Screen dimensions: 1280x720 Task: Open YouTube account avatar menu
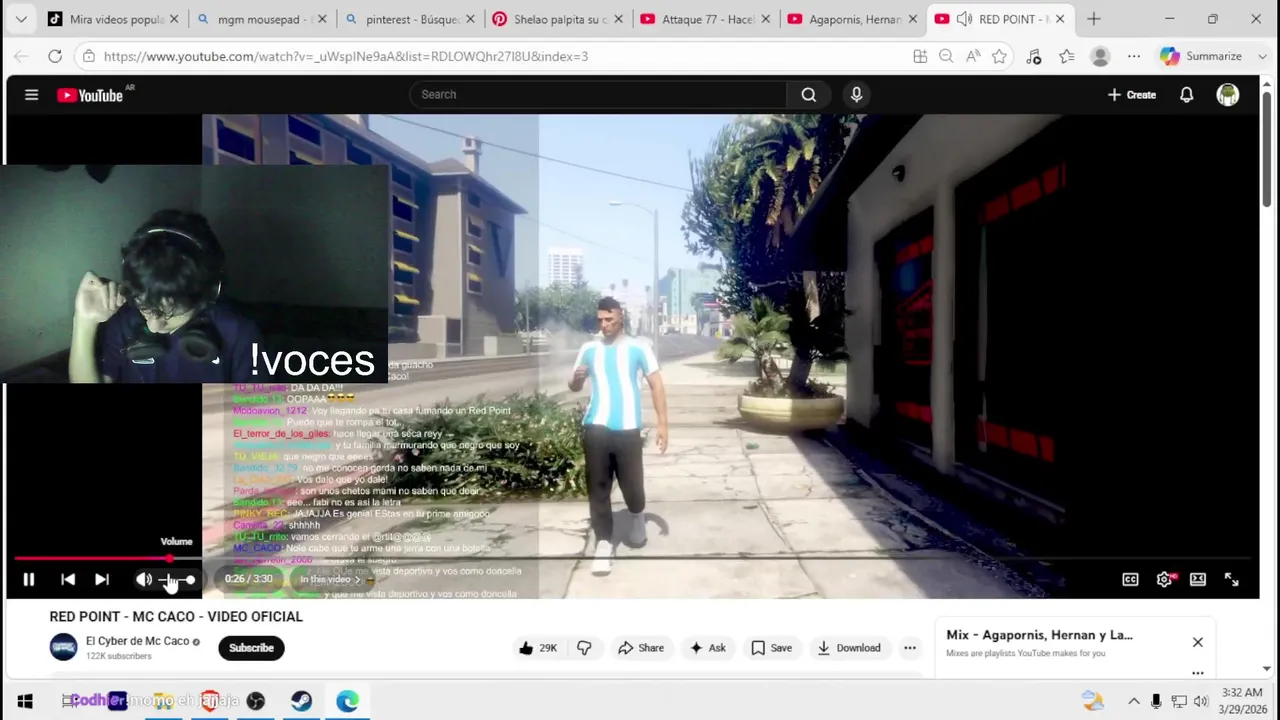pos(1228,95)
